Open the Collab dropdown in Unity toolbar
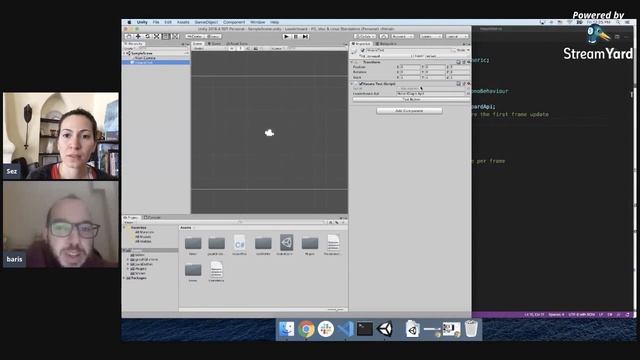Image resolution: width=640 pixels, height=360 pixels. tap(365, 36)
